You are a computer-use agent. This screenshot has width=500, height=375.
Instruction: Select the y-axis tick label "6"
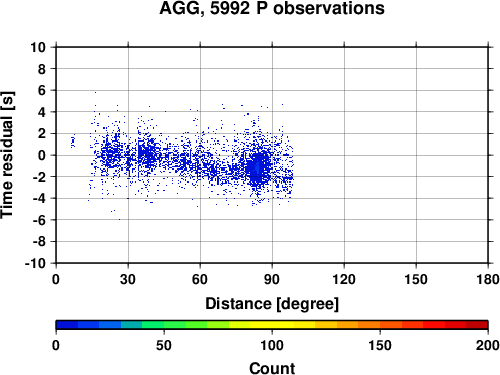[42, 90]
